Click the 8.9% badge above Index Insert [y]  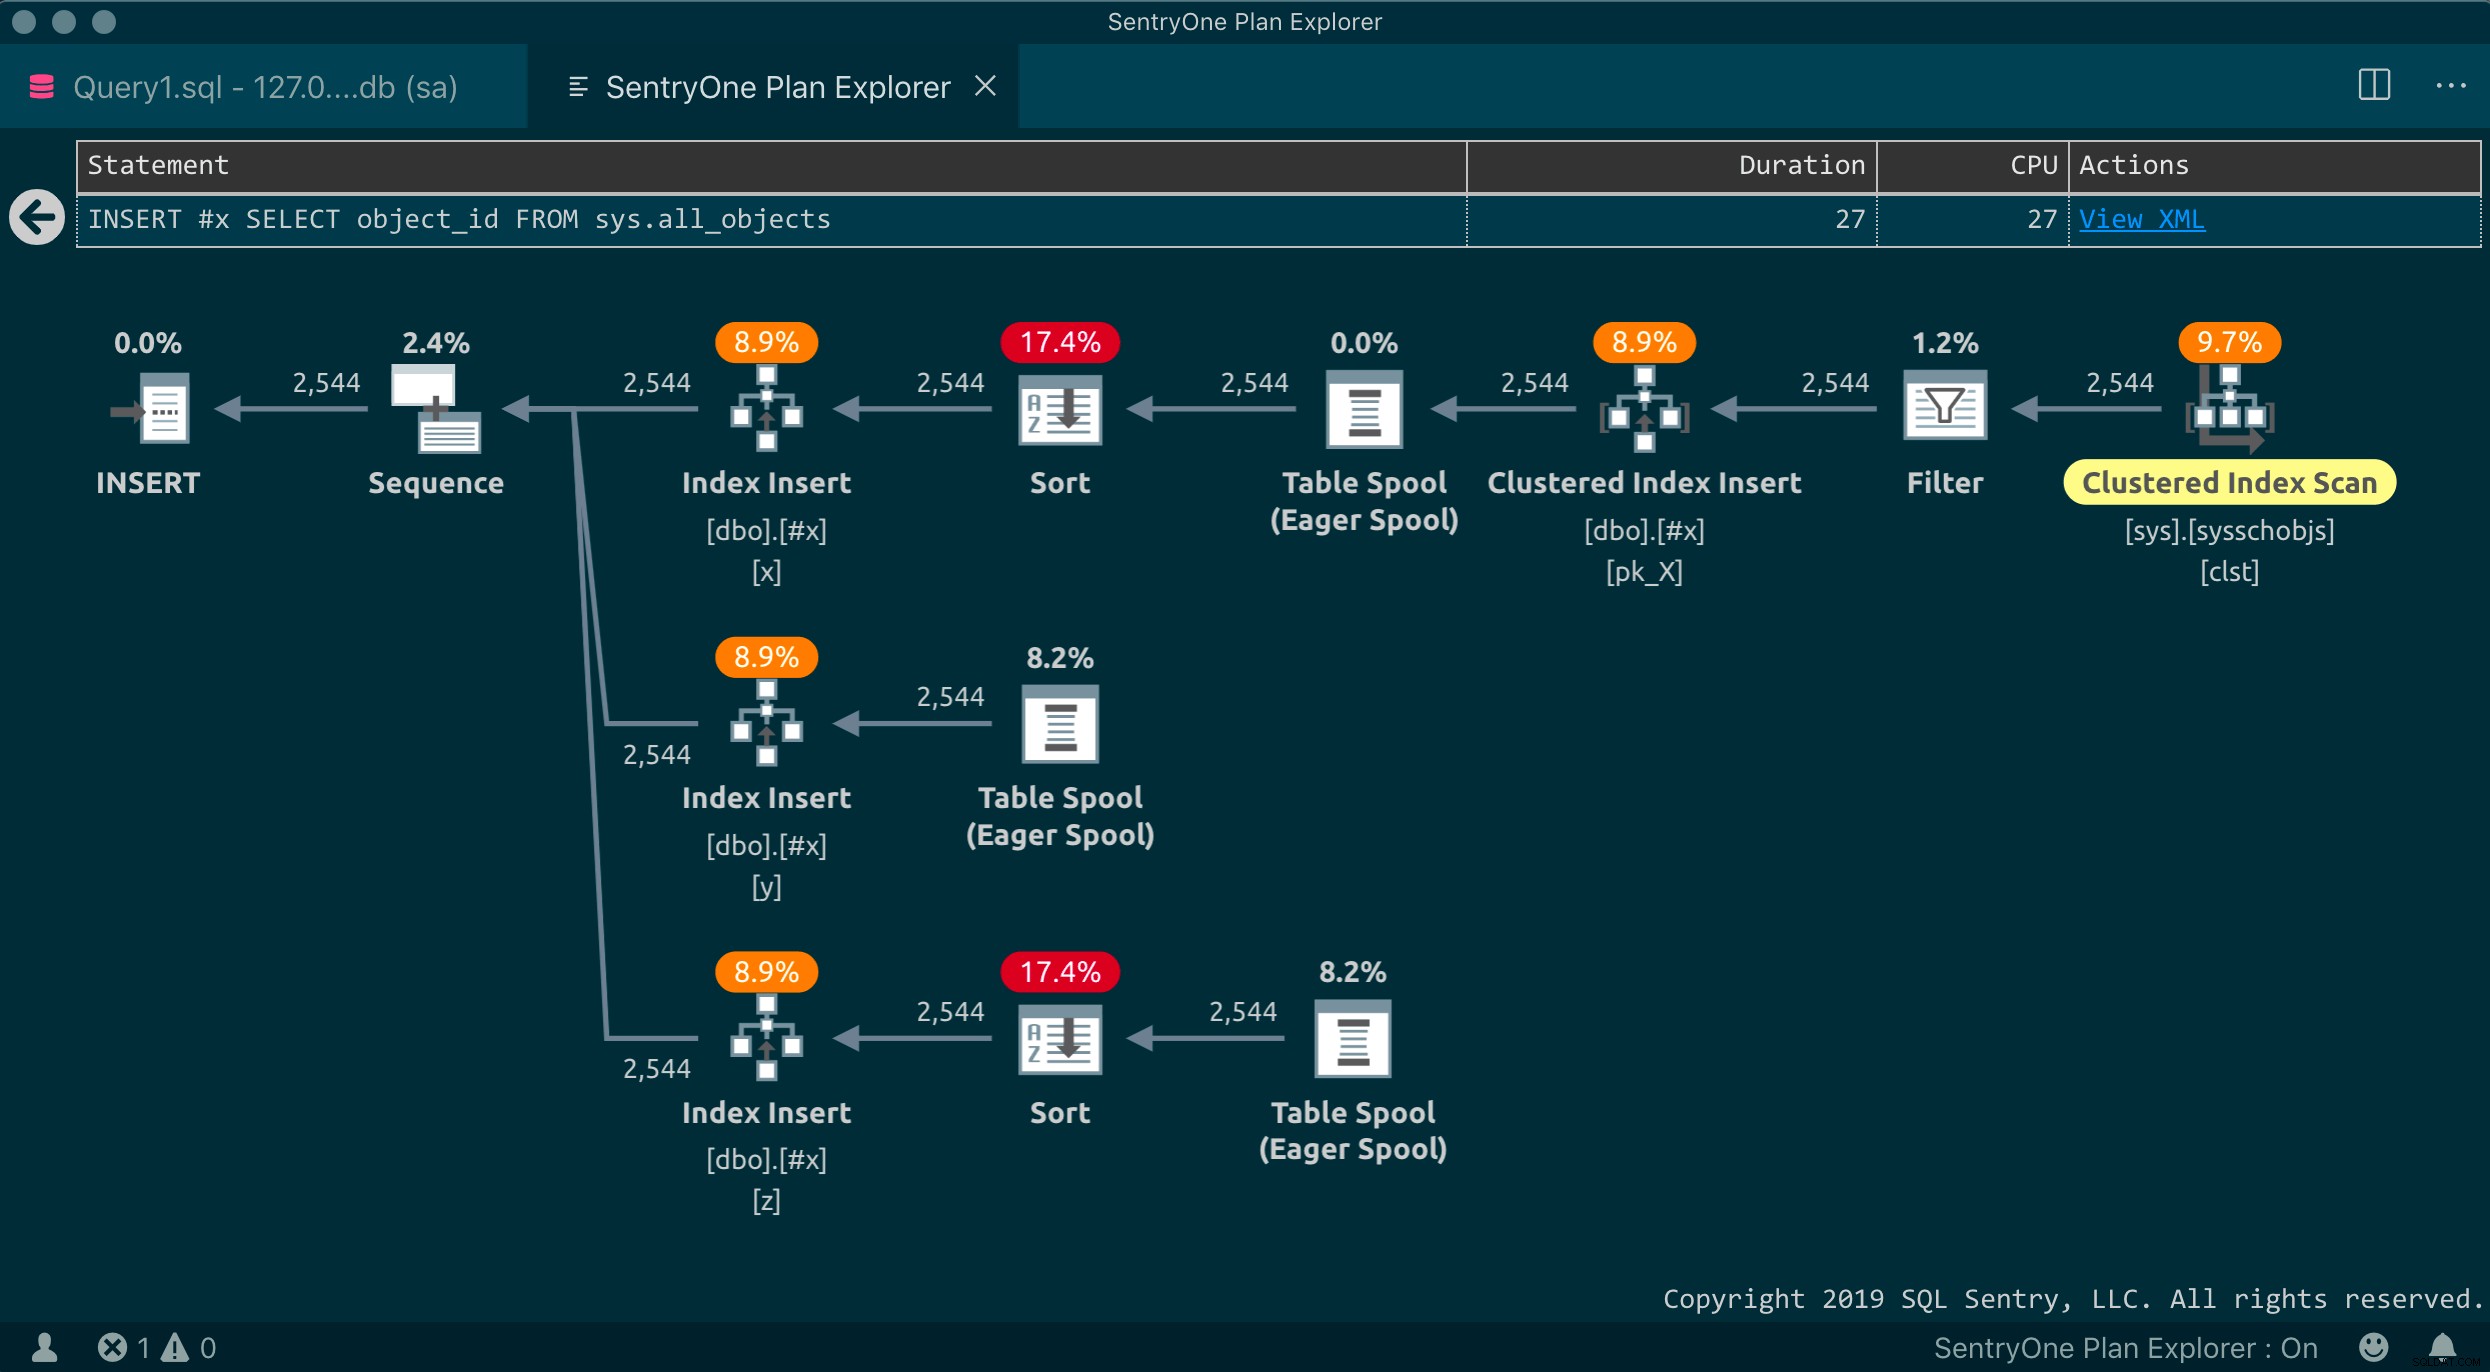[766, 657]
